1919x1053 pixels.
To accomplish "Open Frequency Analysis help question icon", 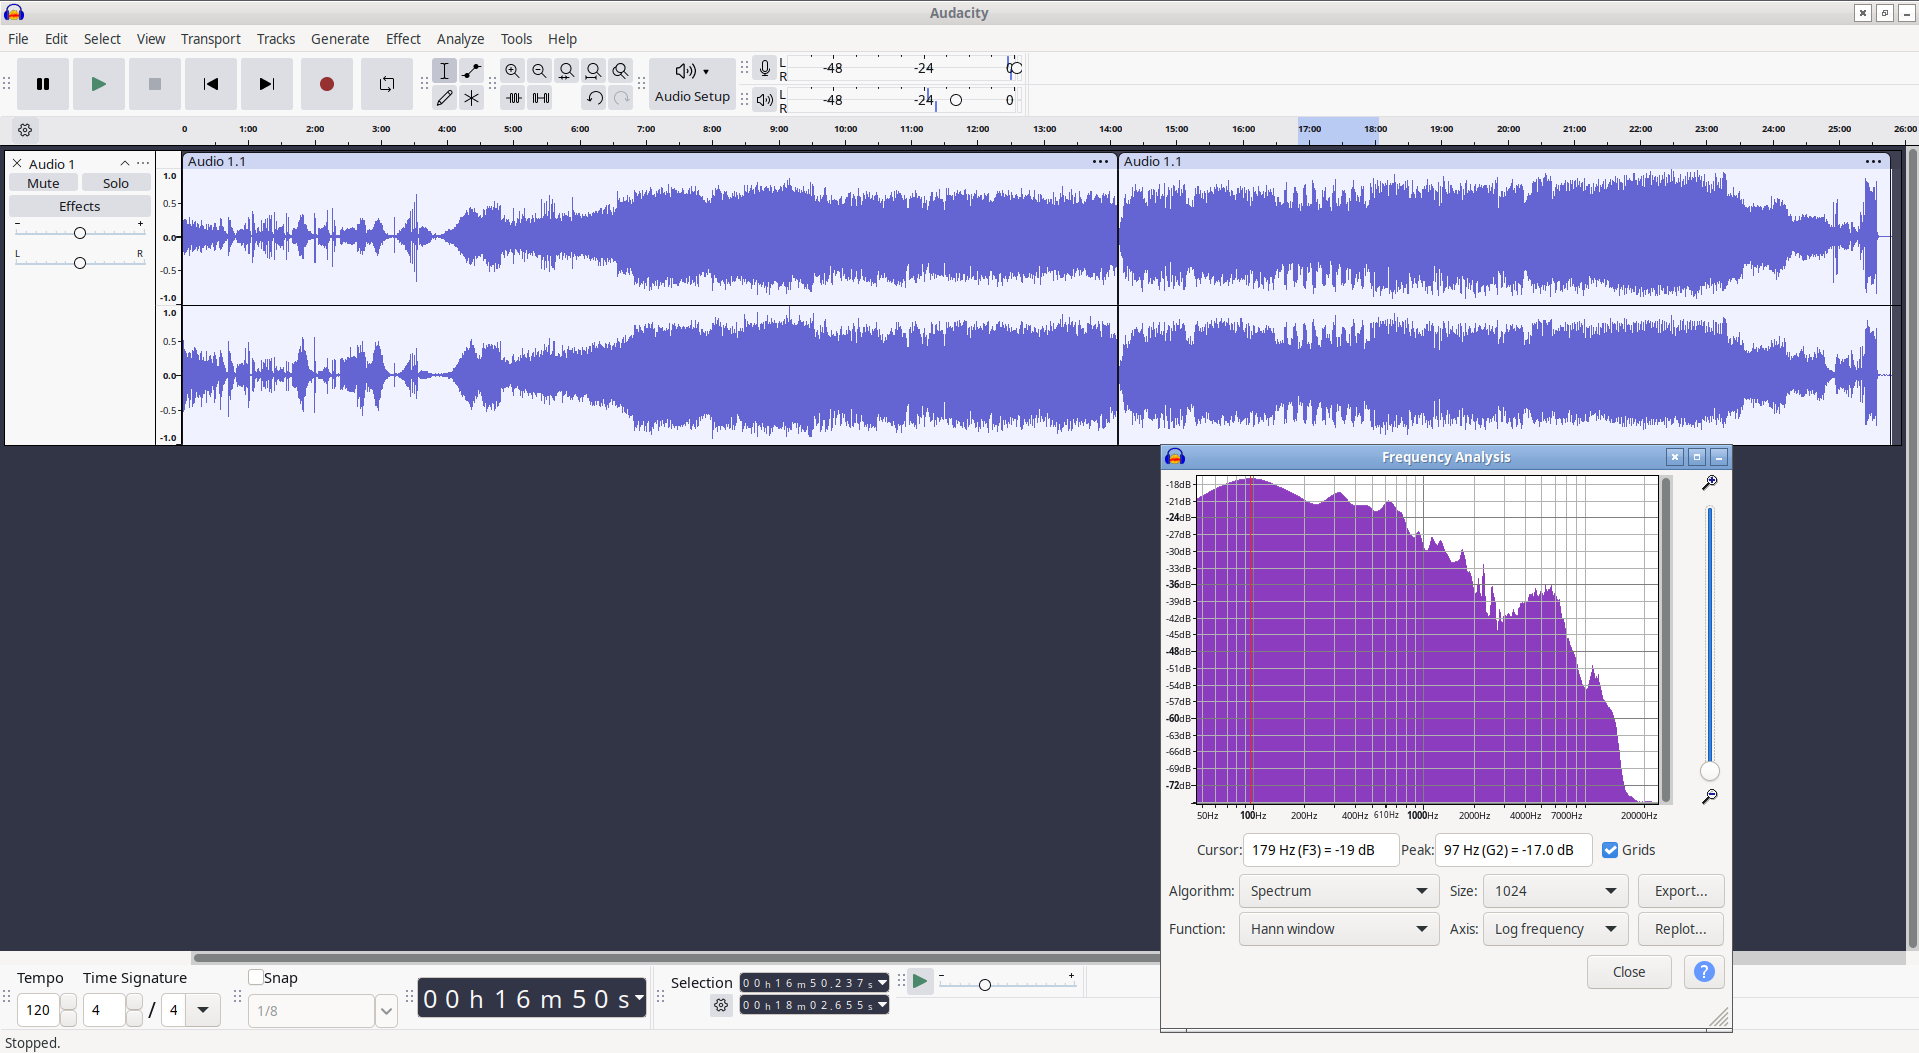I will pyautogui.click(x=1705, y=972).
